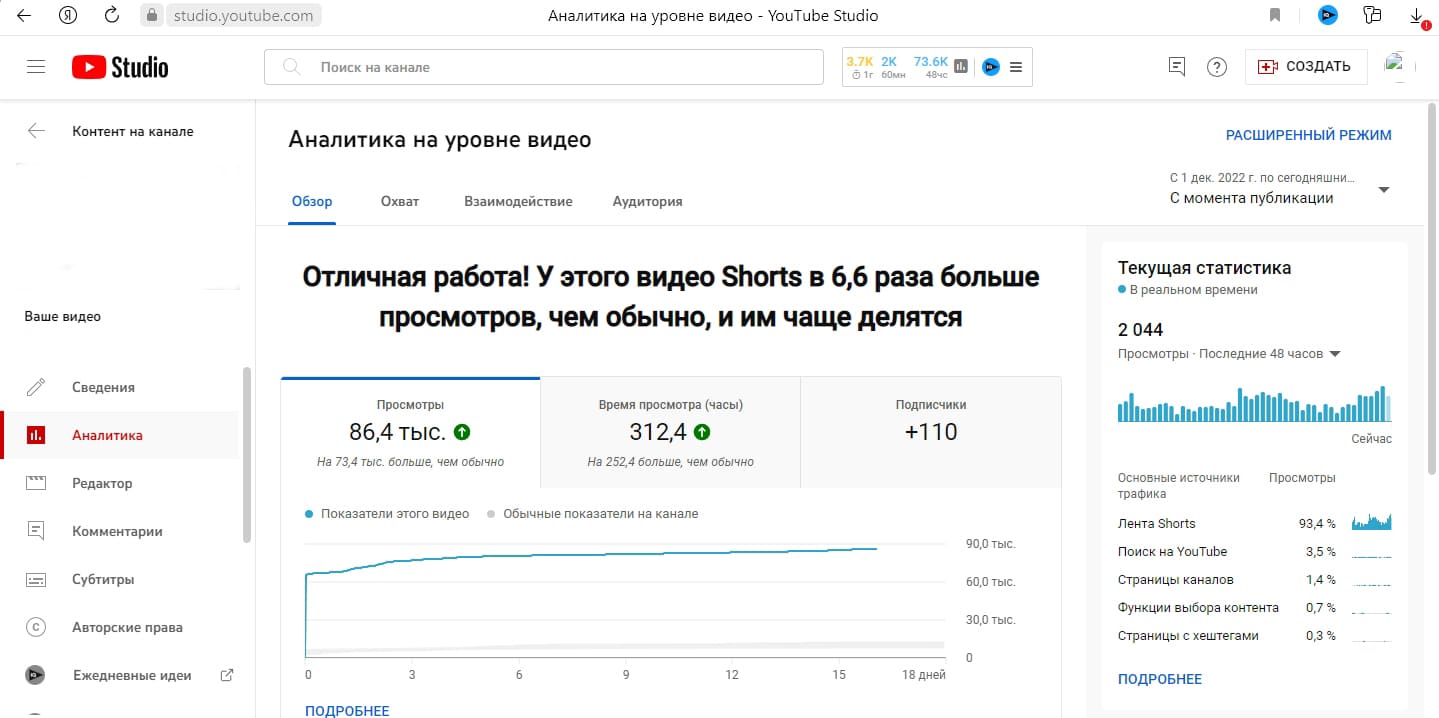Viewport: 1439px width, 718px height.
Task: Open the browser downloads icon
Action: click(x=1417, y=16)
